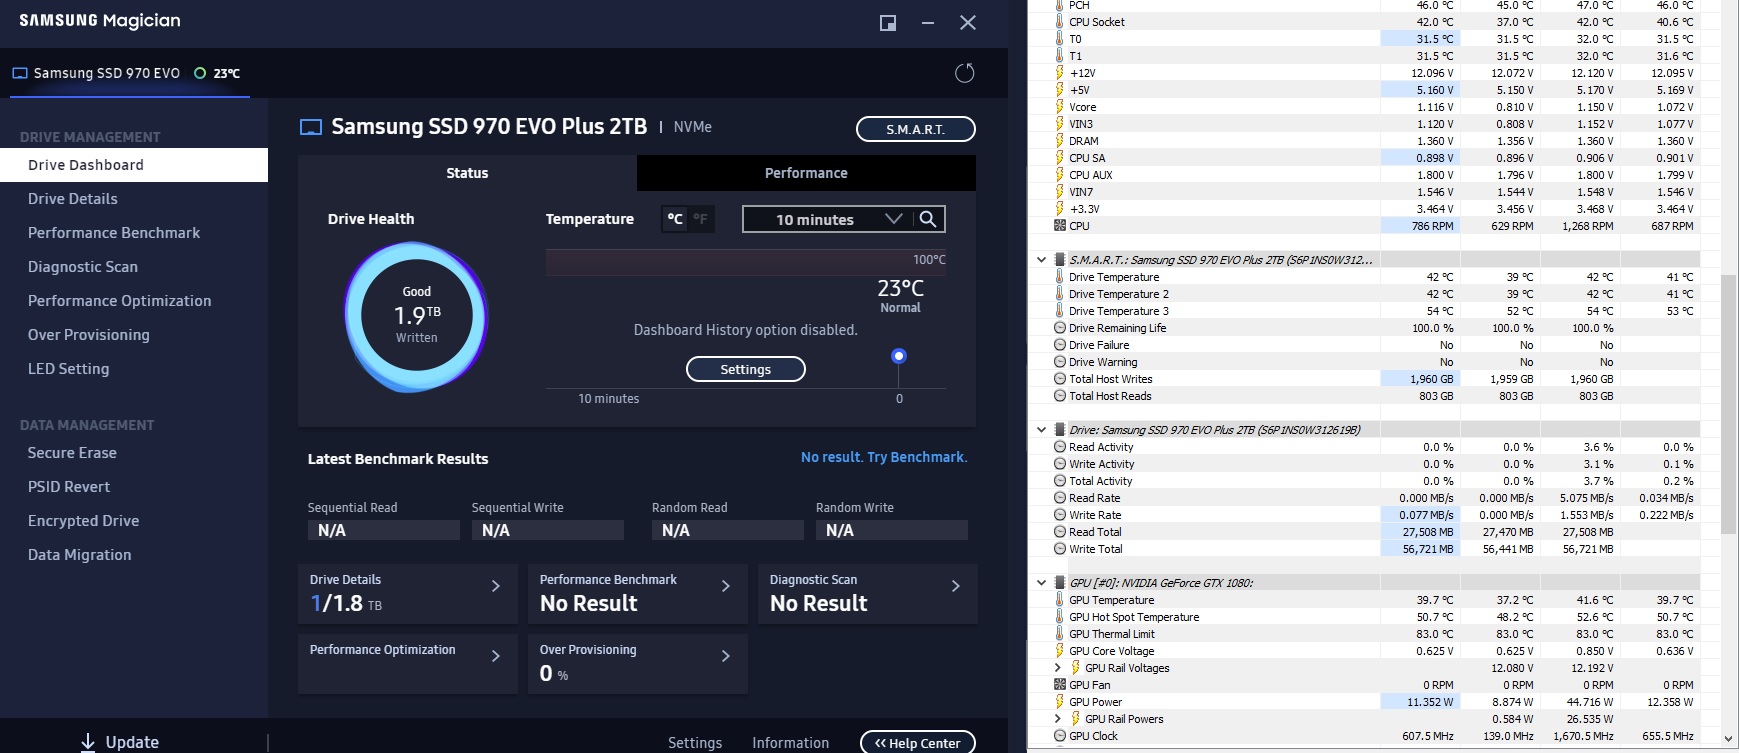Click the S.M.A.R.T. button
This screenshot has width=1739, height=753.
pyautogui.click(x=915, y=129)
